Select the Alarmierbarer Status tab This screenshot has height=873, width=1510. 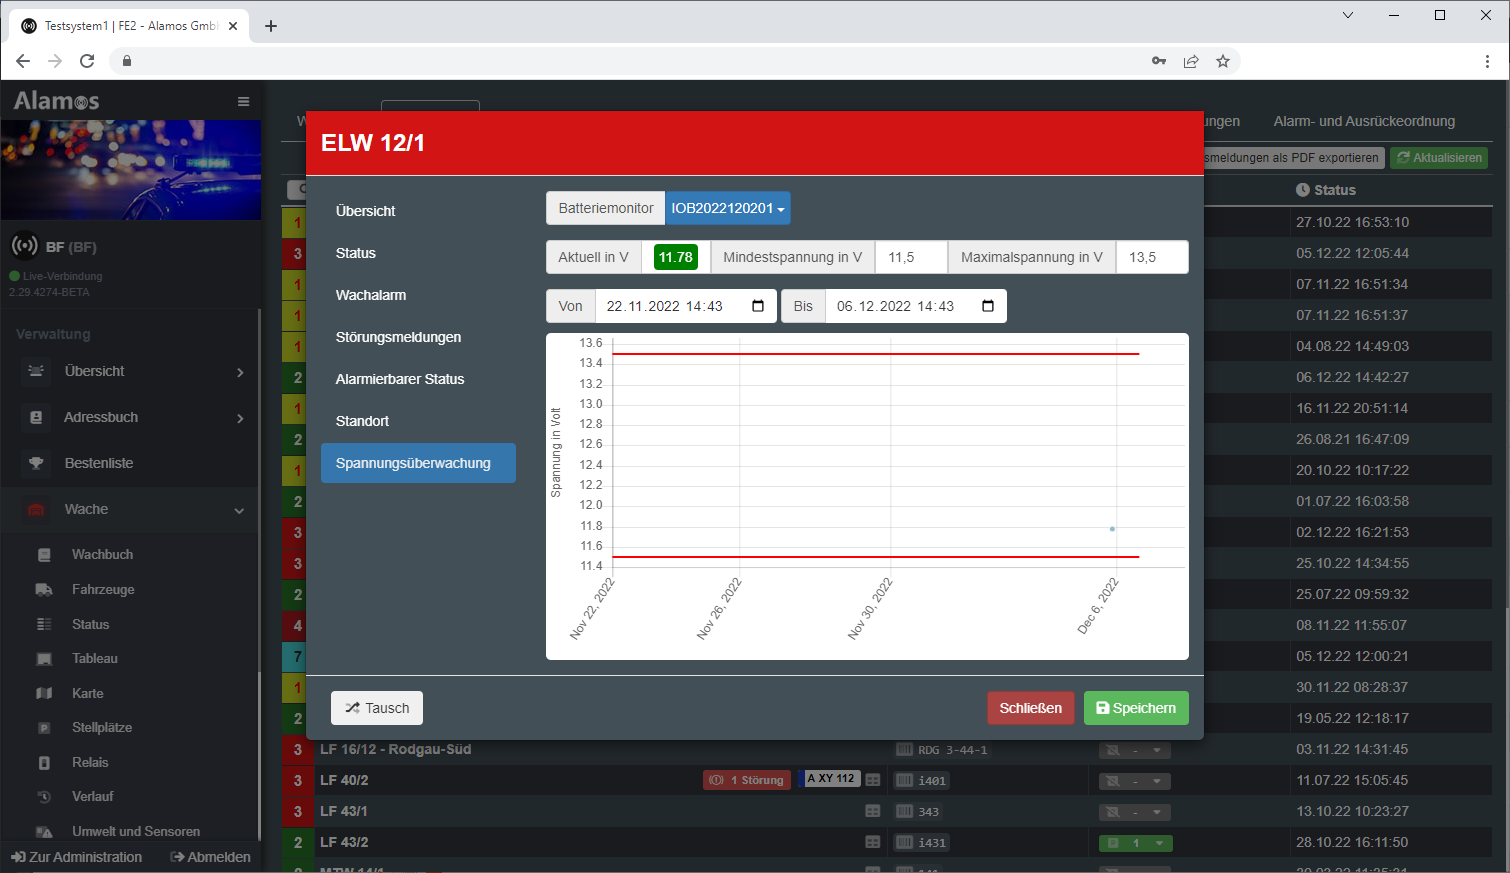400,379
